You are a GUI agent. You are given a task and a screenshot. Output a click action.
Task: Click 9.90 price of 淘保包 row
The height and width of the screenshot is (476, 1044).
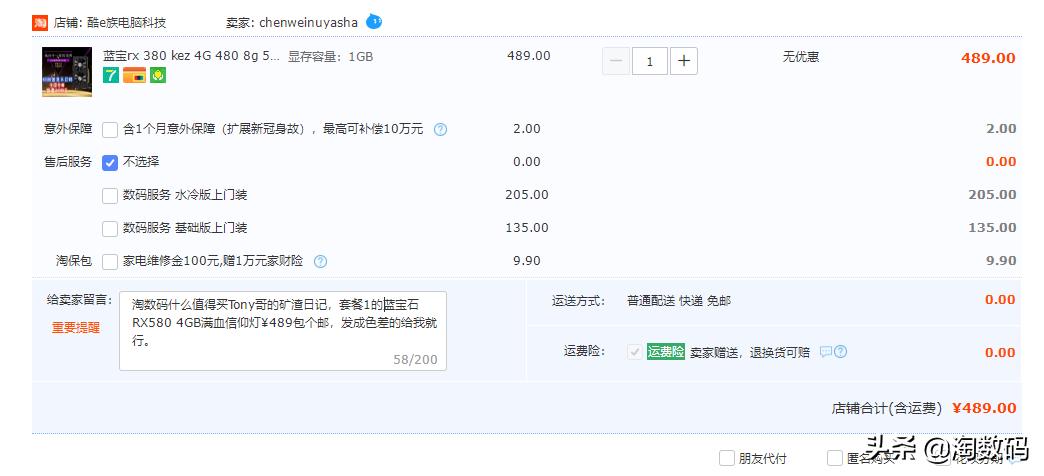pyautogui.click(x=527, y=260)
